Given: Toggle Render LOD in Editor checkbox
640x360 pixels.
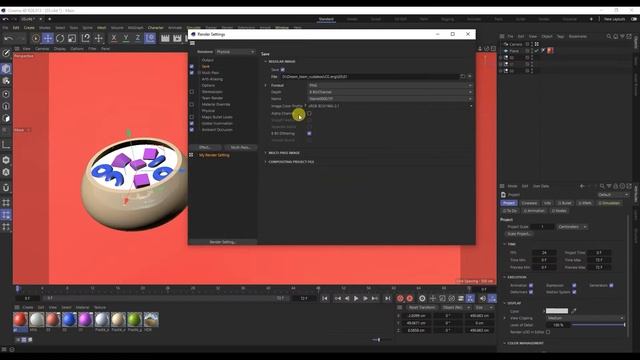Looking at the screenshot, I should pos(548,332).
